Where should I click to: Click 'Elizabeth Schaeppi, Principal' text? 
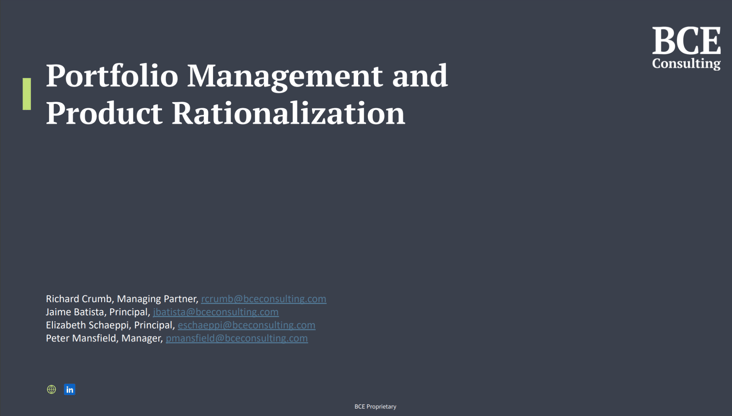point(110,325)
